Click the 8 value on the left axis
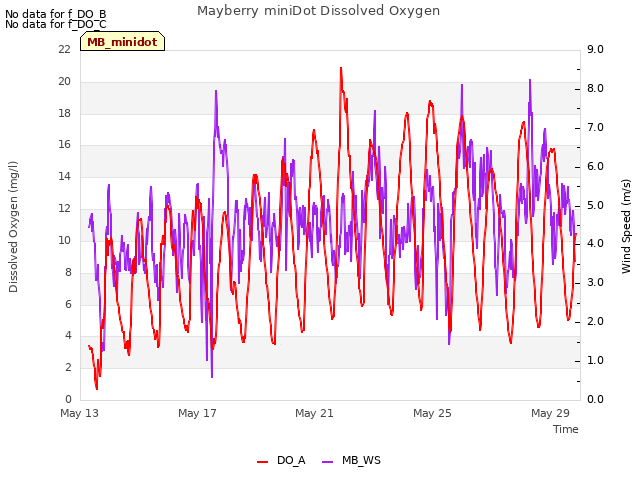 (x=68, y=272)
